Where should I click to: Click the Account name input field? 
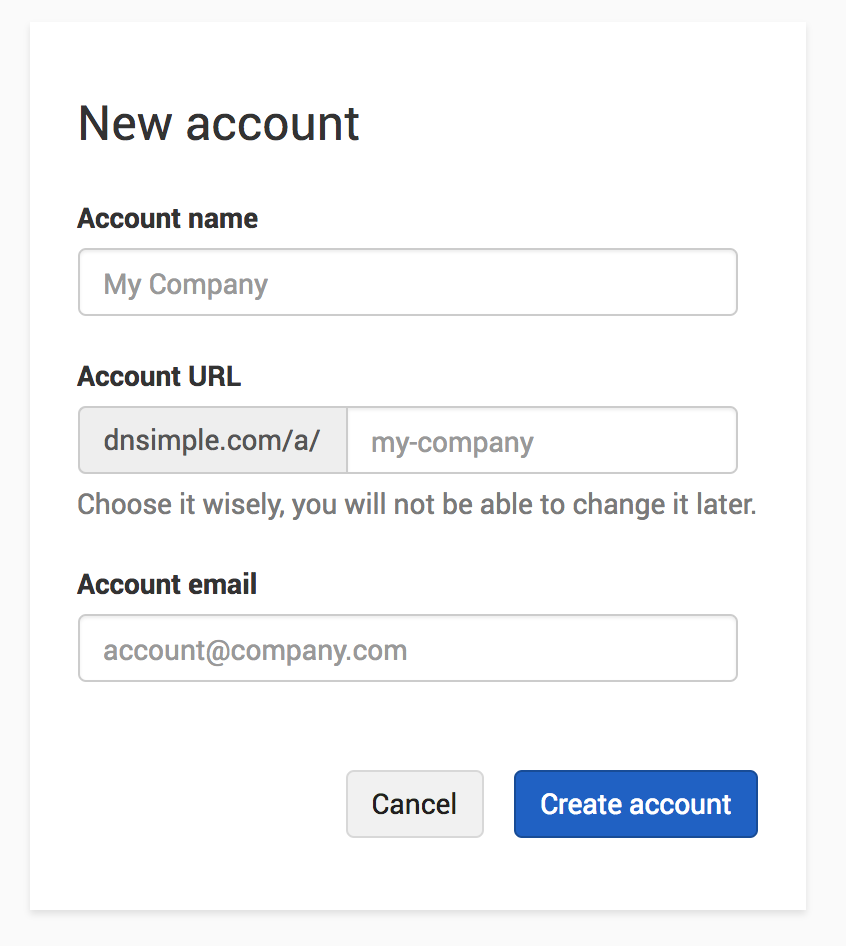pos(407,283)
